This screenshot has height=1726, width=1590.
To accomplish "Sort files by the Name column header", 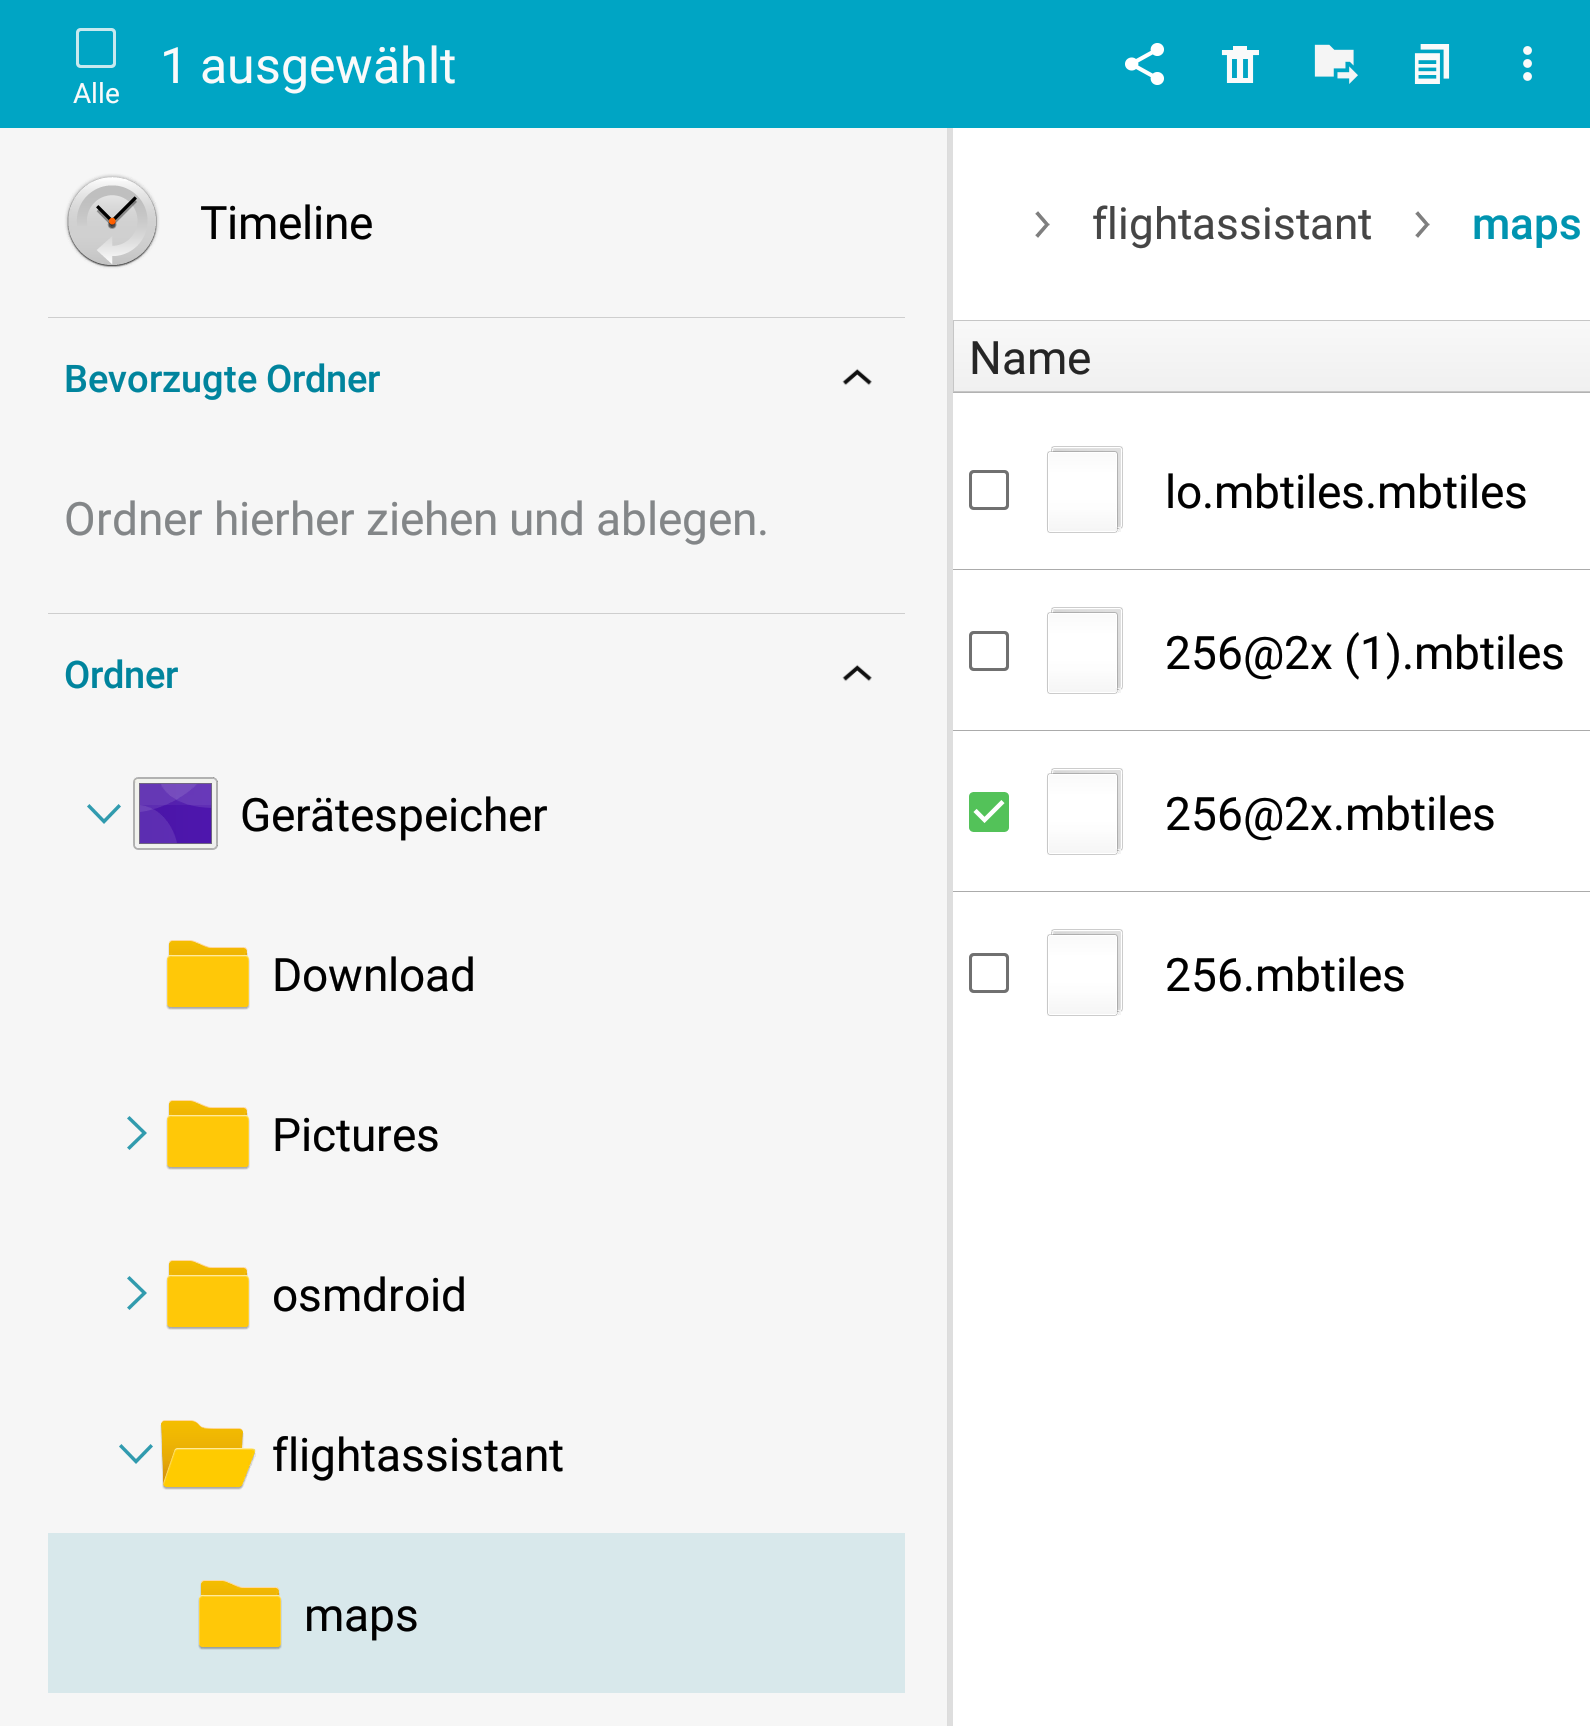I will [x=1030, y=358].
